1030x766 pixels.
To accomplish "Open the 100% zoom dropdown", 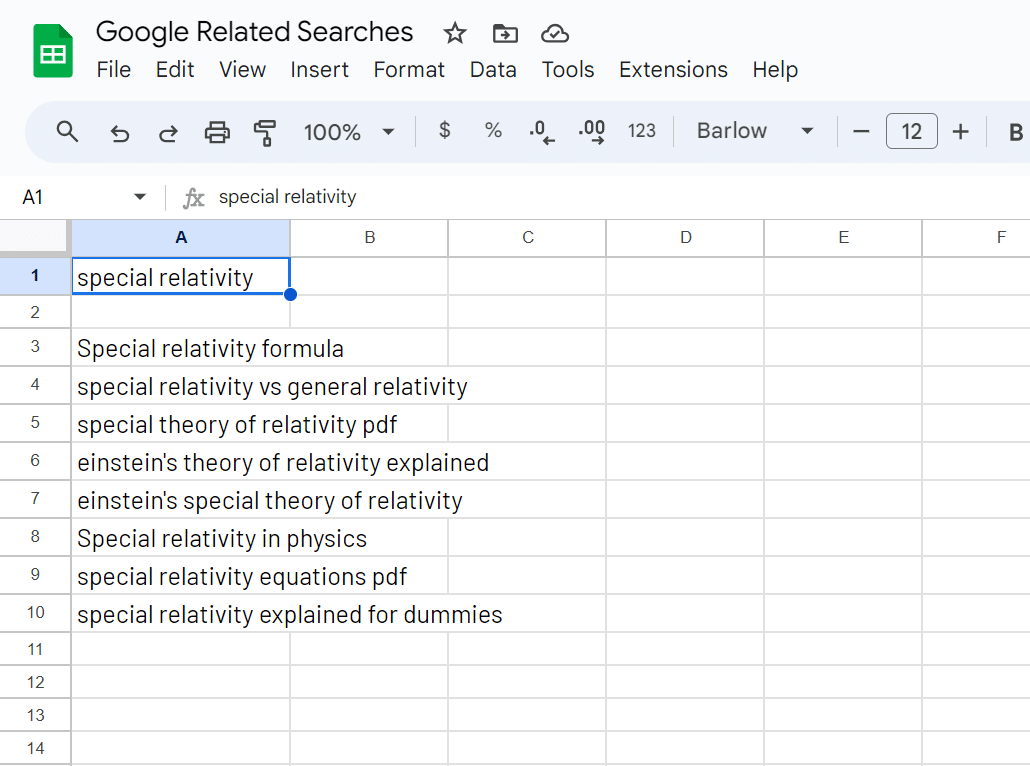I will pos(349,132).
